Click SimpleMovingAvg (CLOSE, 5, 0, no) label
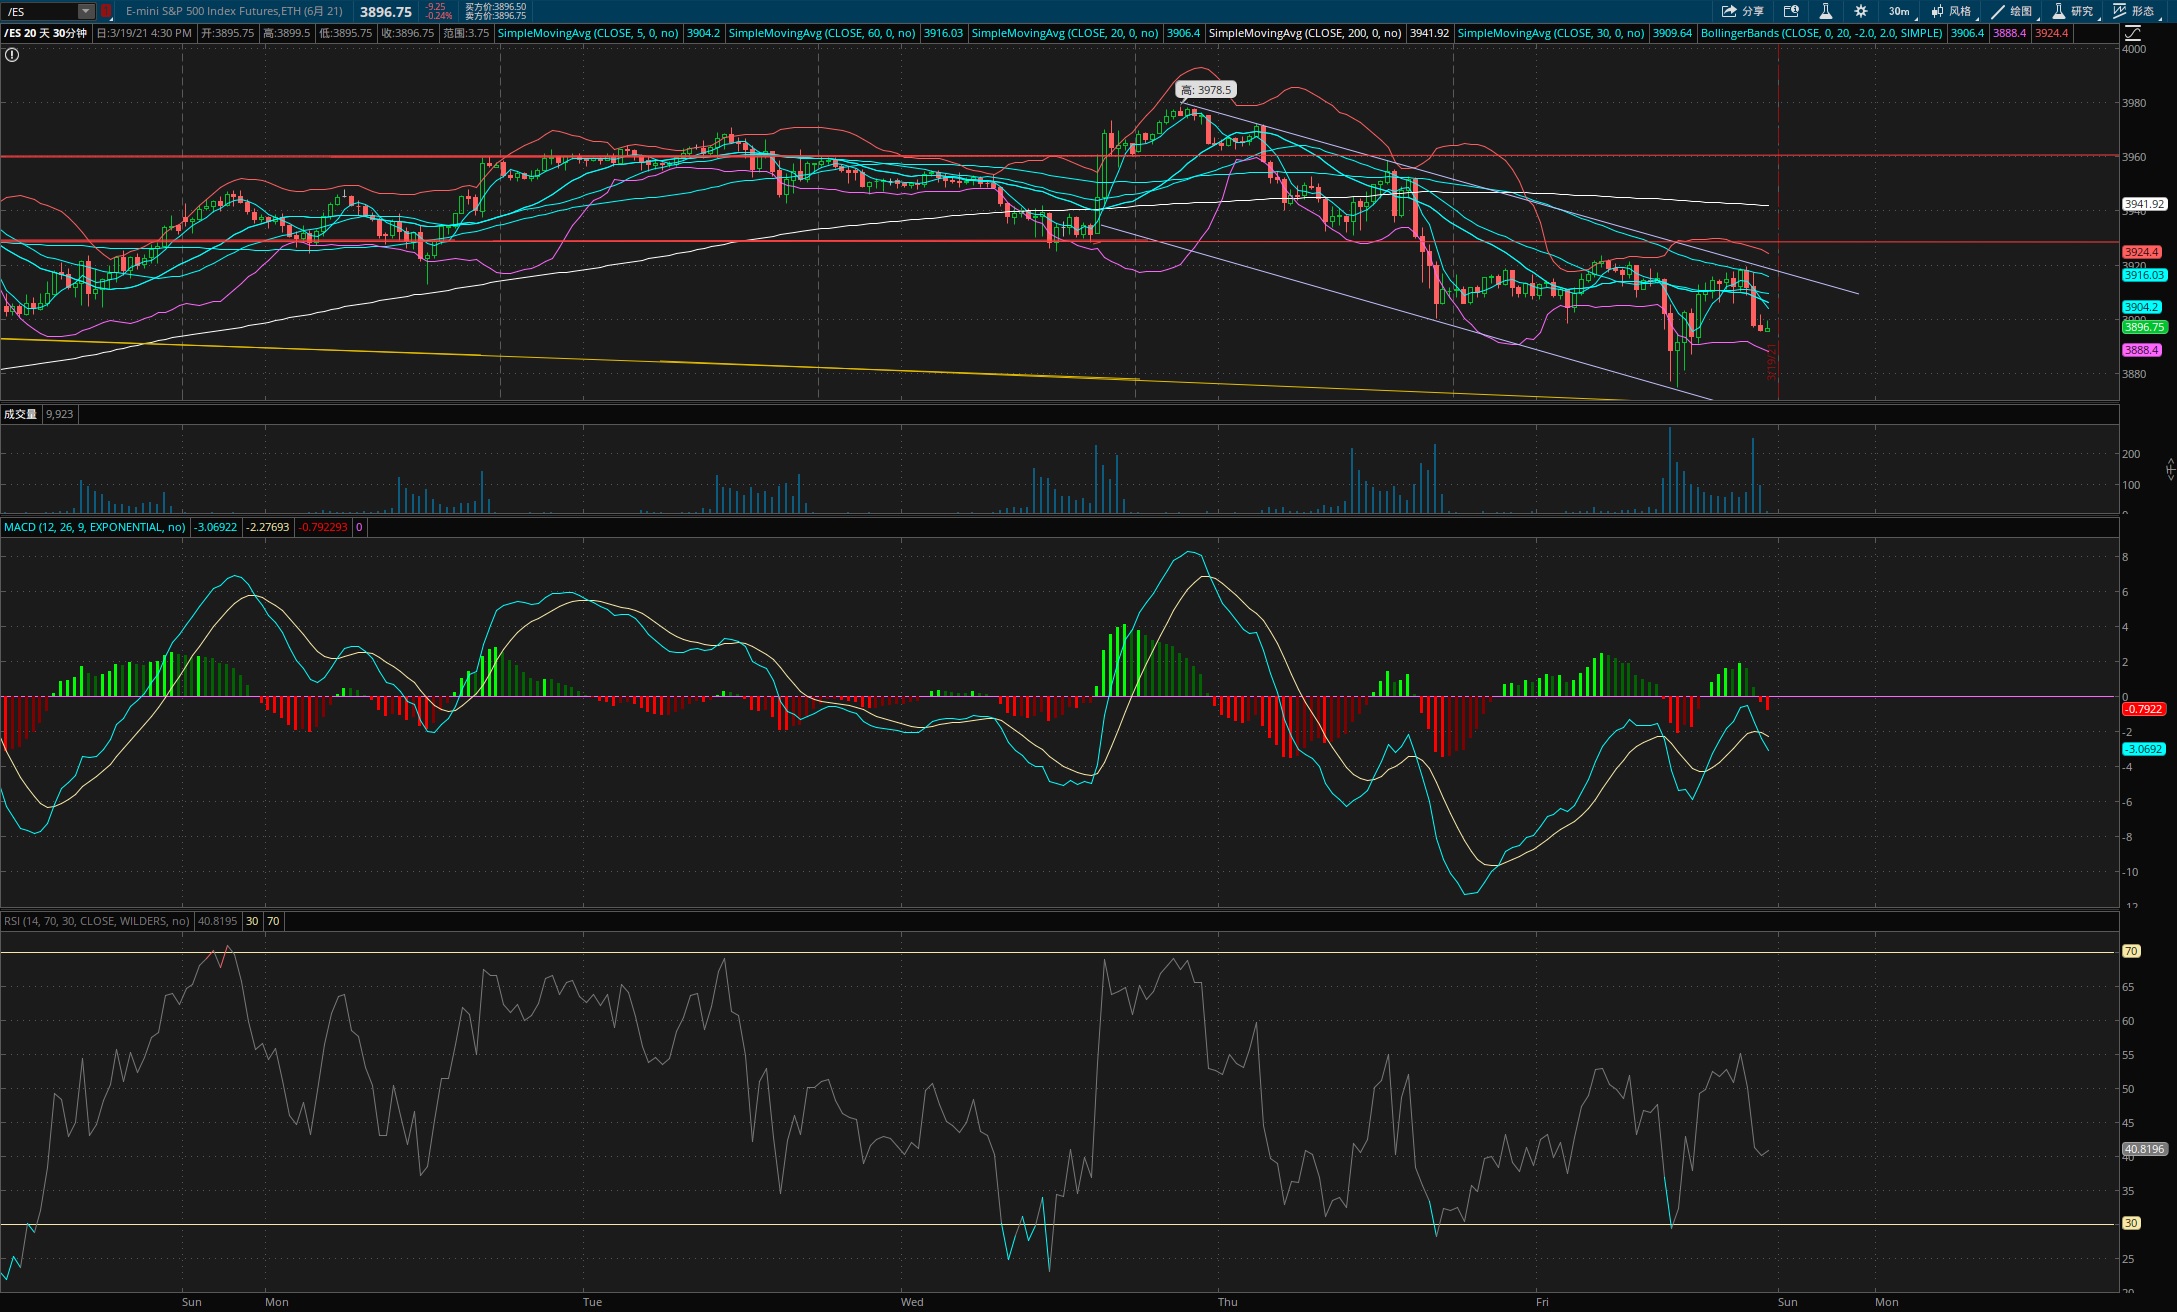 [x=588, y=33]
